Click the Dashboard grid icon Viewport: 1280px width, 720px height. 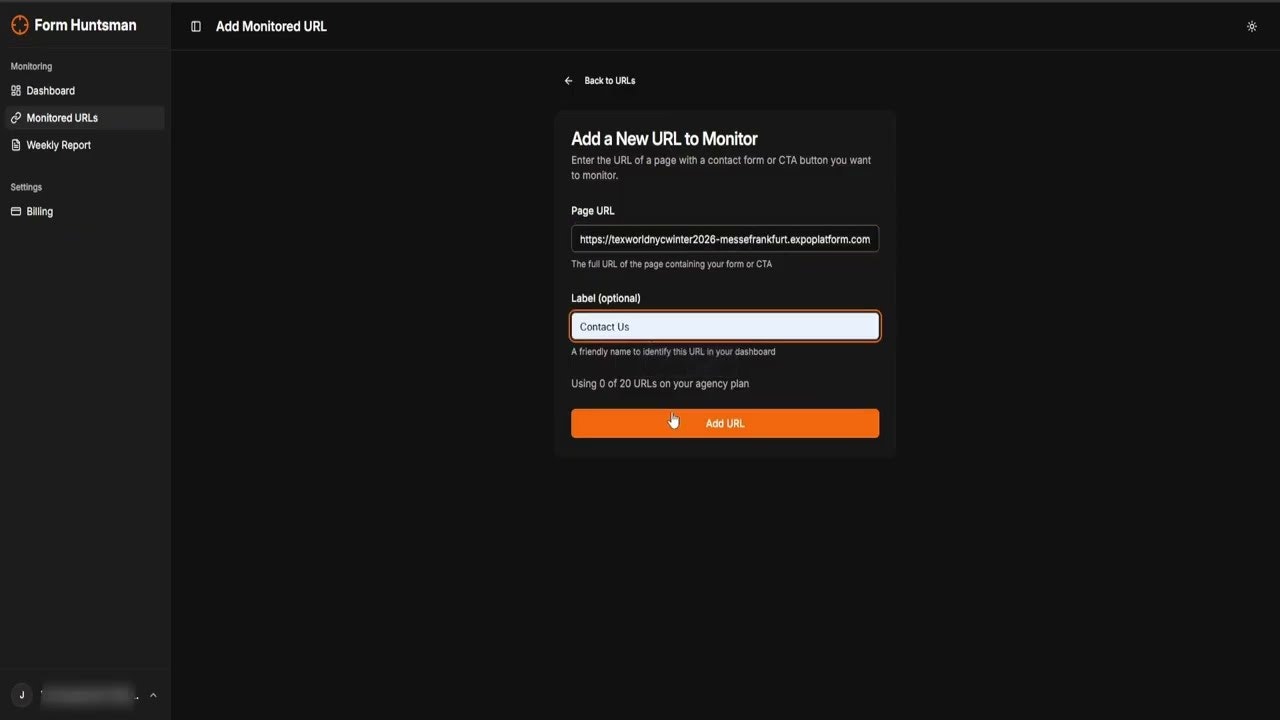(16, 91)
